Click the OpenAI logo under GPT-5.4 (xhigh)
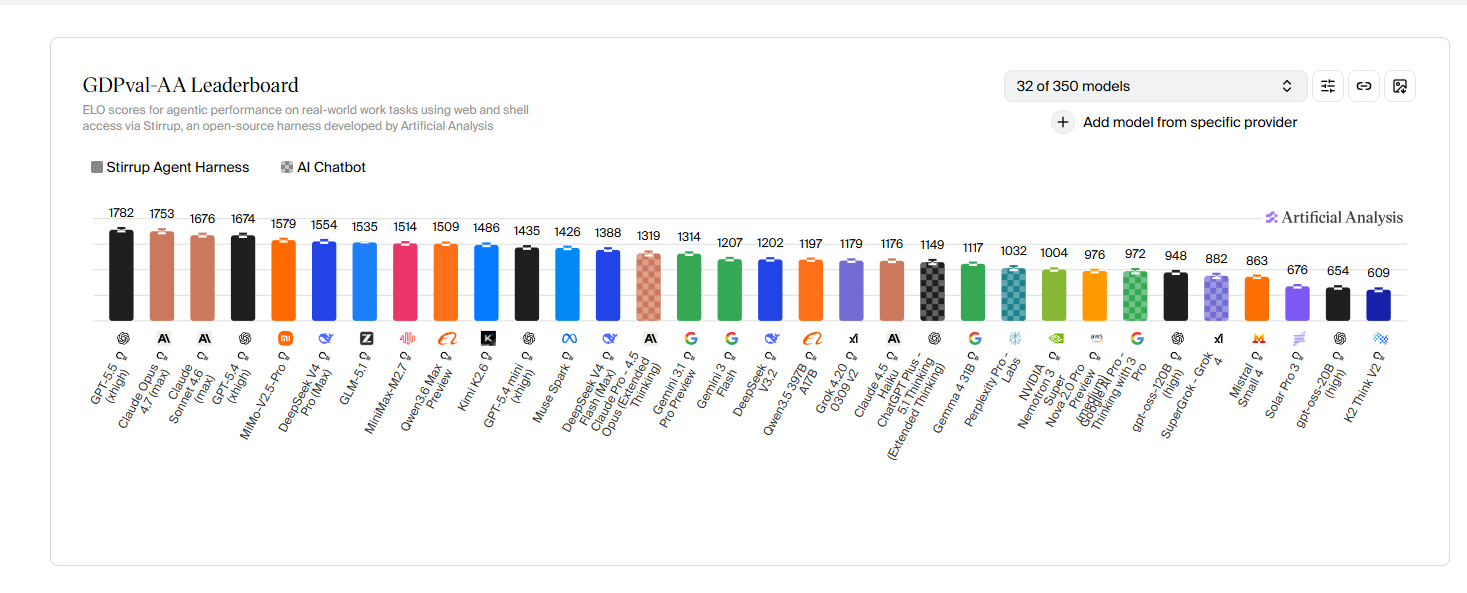The width and height of the screenshot is (1467, 593). point(245,338)
